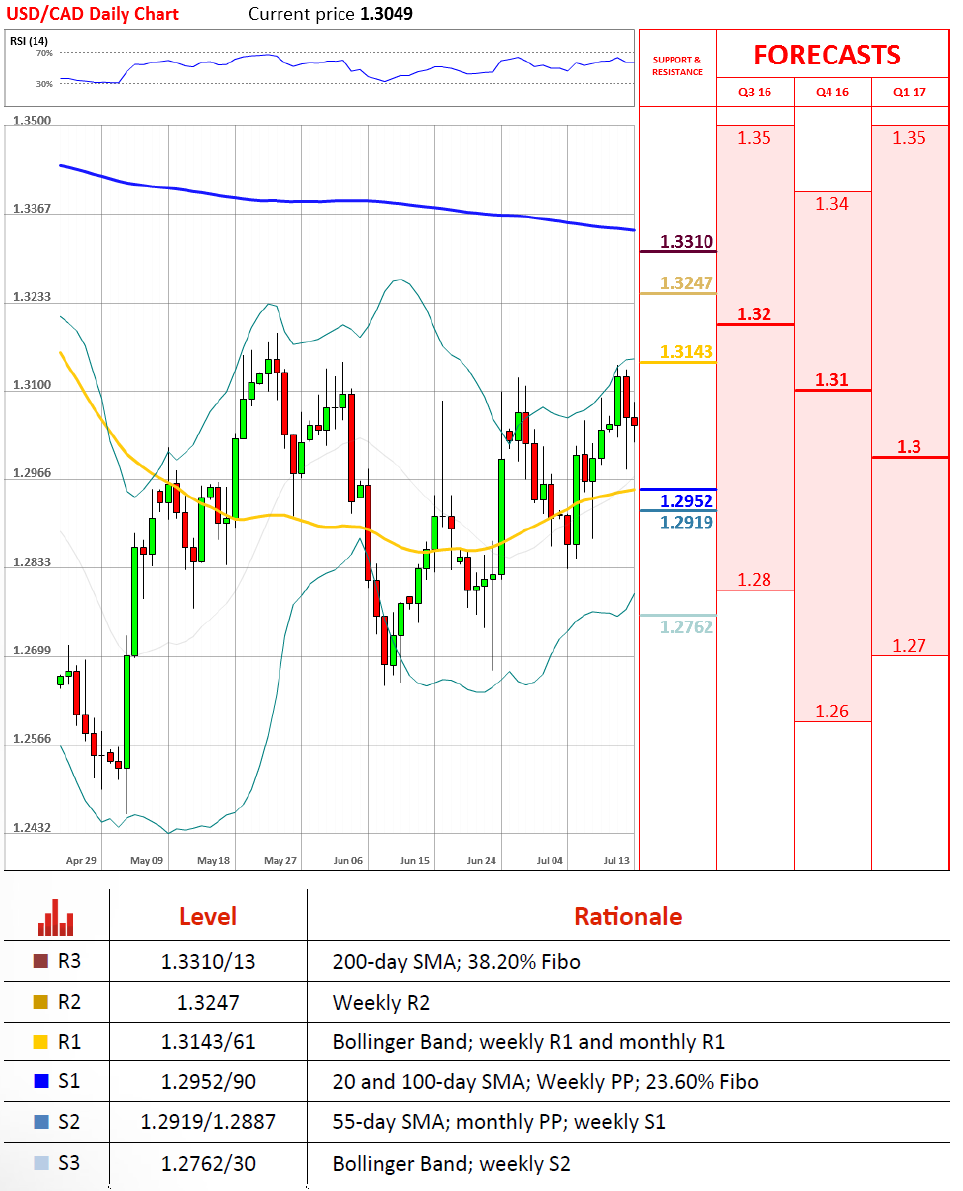
Task: Click the FORECASTS heading
Action: click(826, 54)
